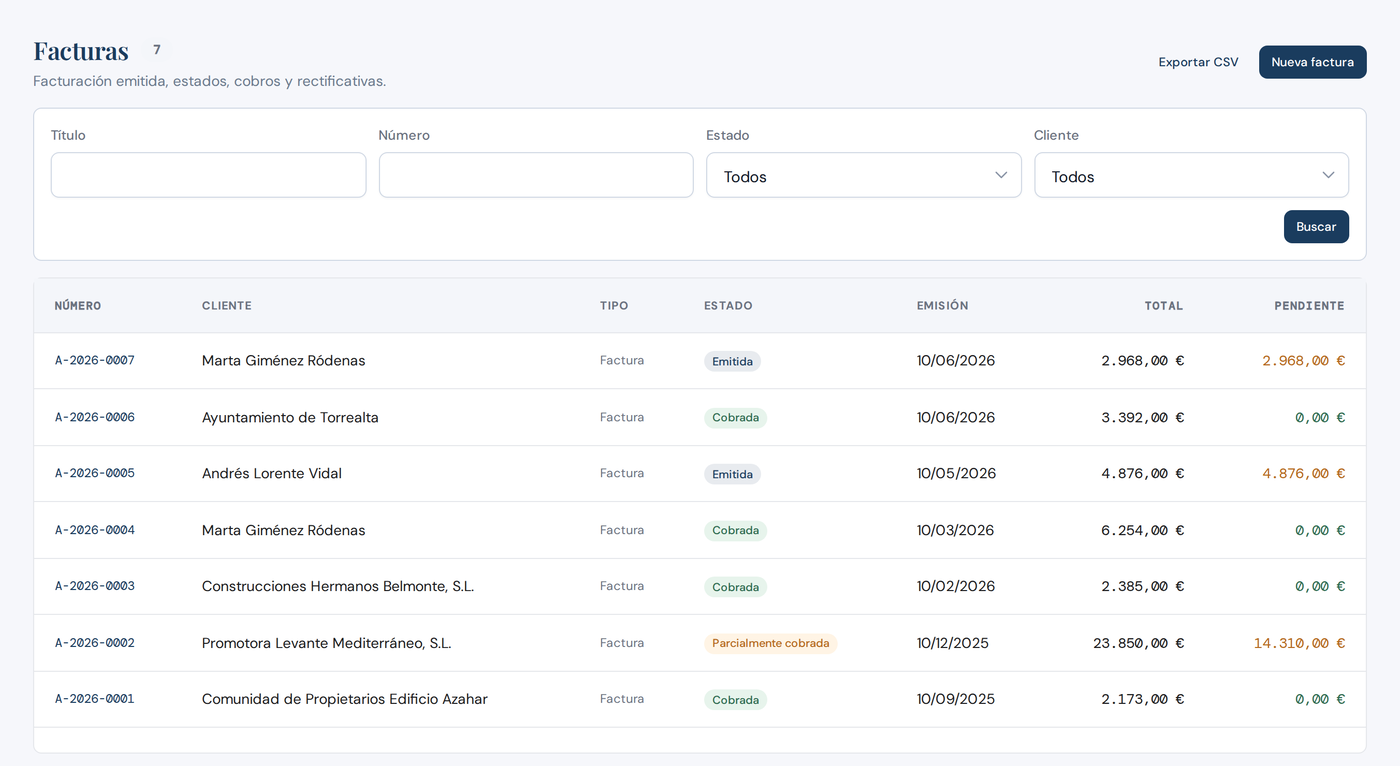1400x766 pixels.
Task: Expand the Cliente filter dropdown
Action: (x=1191, y=175)
